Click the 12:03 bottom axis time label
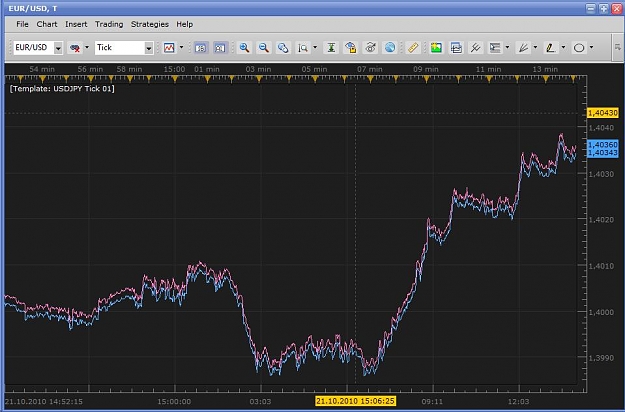Viewport: 625px width, 412px height. pyautogui.click(x=519, y=402)
